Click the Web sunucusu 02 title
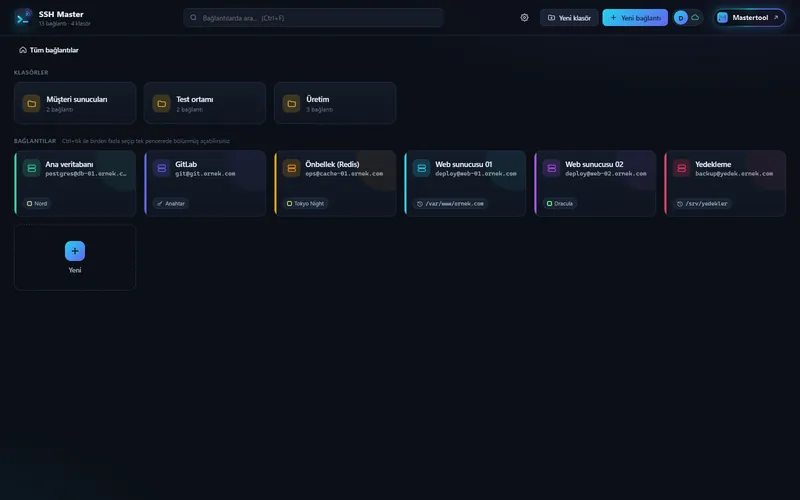This screenshot has height=500, width=800. (594, 164)
